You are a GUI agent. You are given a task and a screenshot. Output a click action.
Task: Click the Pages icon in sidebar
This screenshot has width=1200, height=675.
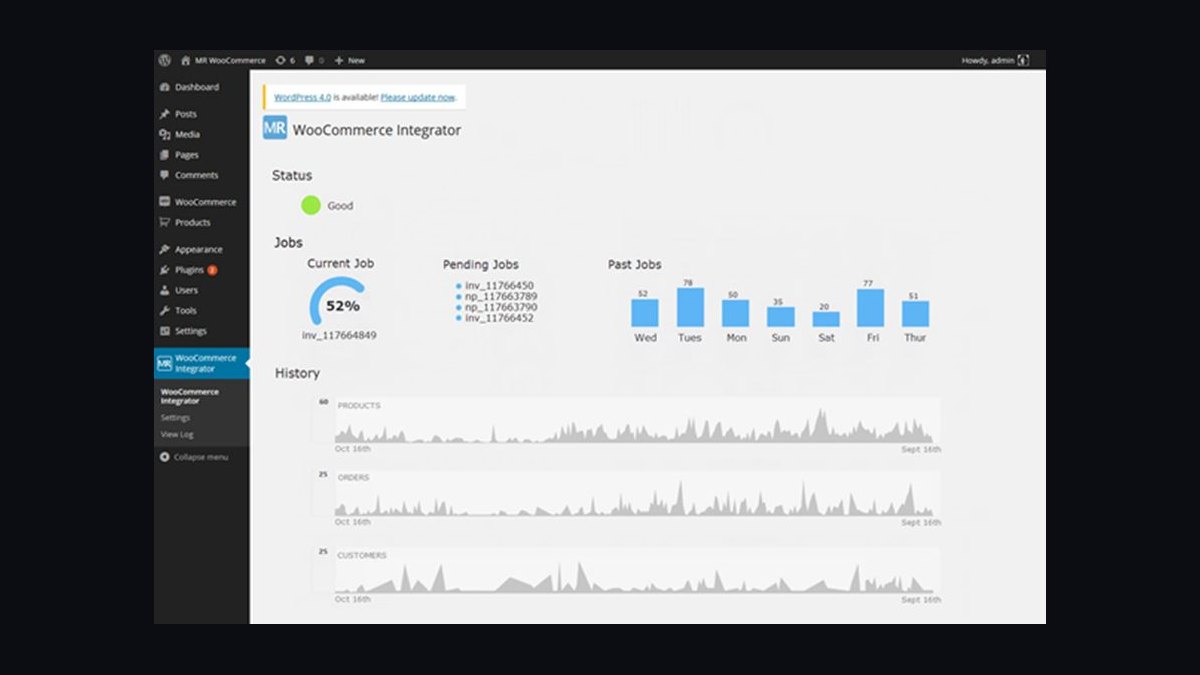164,155
